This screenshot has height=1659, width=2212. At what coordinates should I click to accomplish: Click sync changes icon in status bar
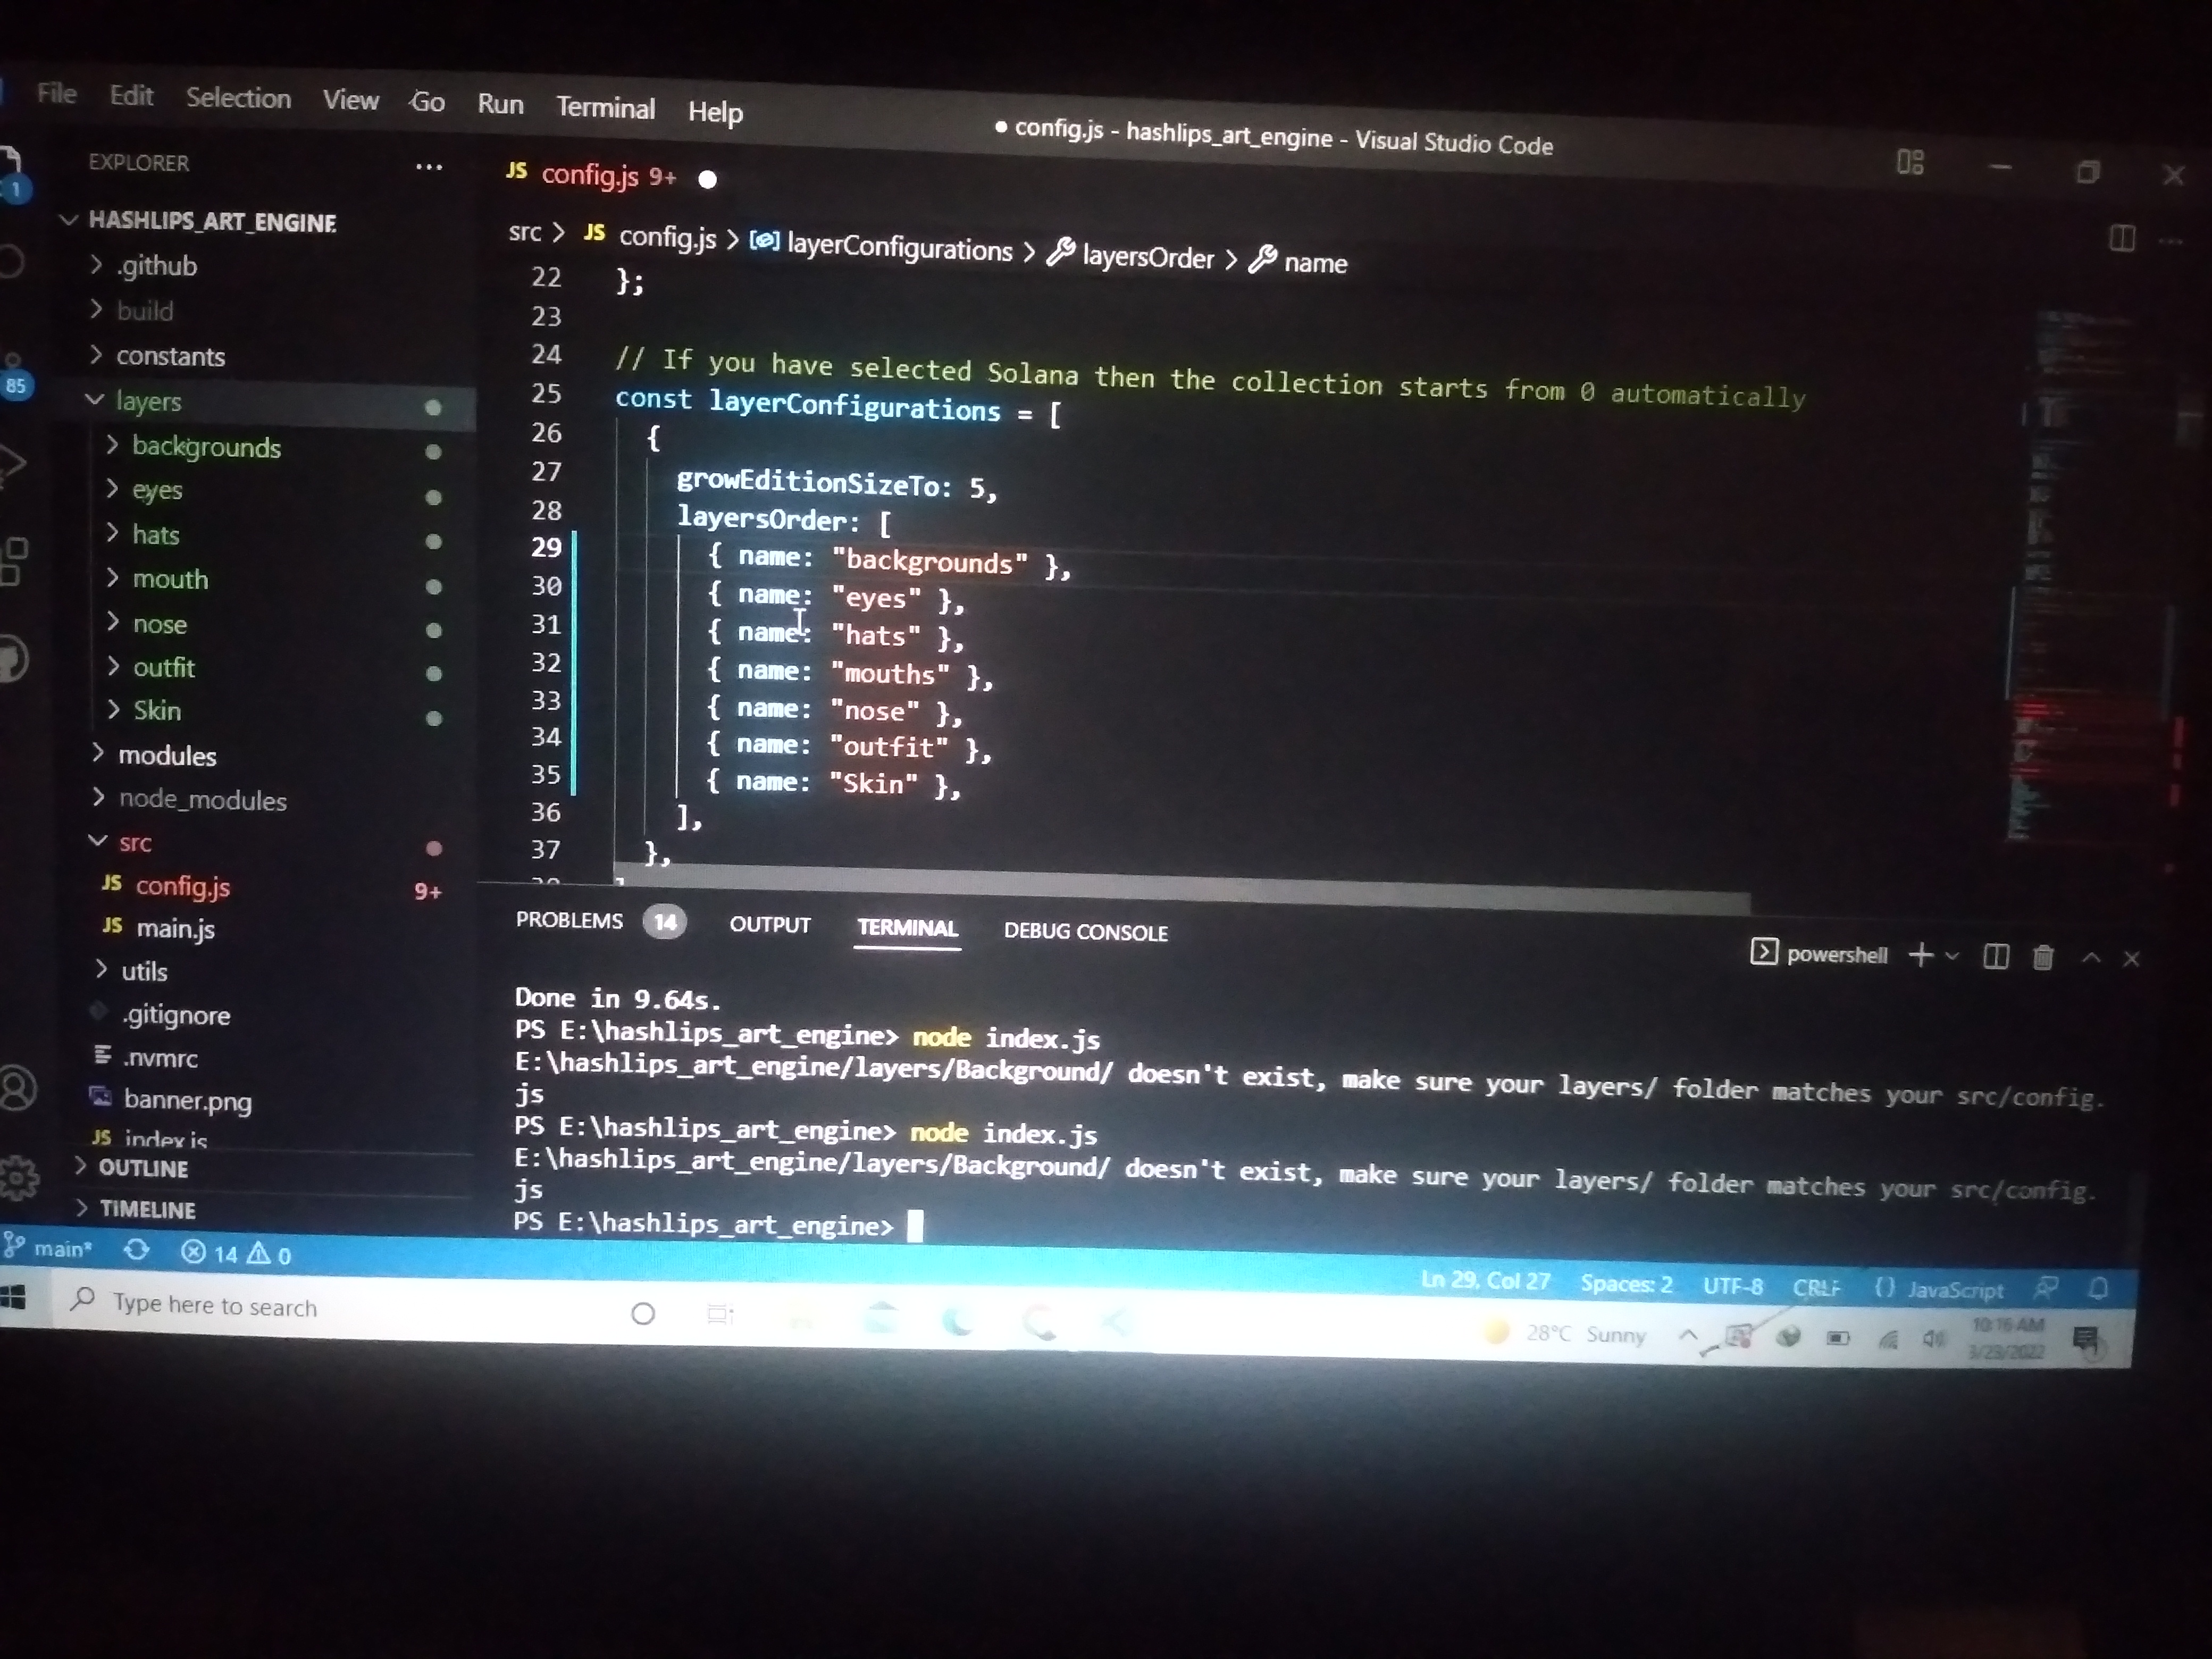[137, 1250]
